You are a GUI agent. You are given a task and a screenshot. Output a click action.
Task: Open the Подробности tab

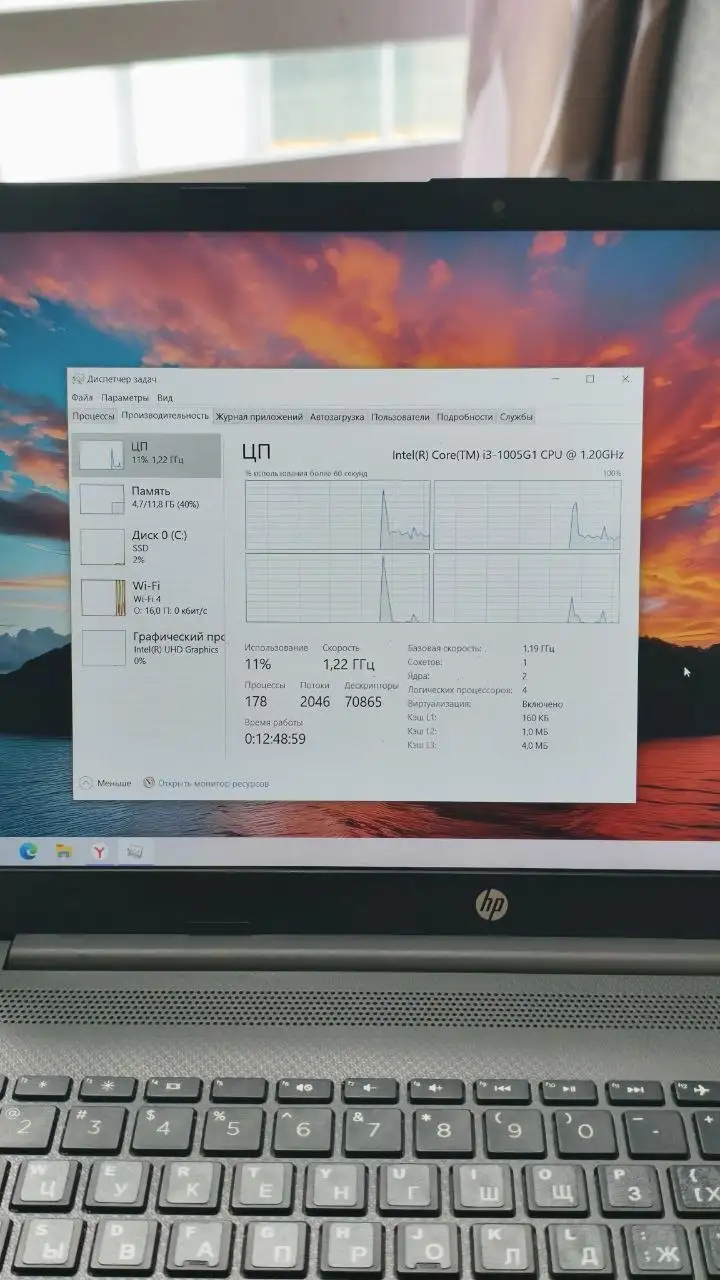point(465,416)
